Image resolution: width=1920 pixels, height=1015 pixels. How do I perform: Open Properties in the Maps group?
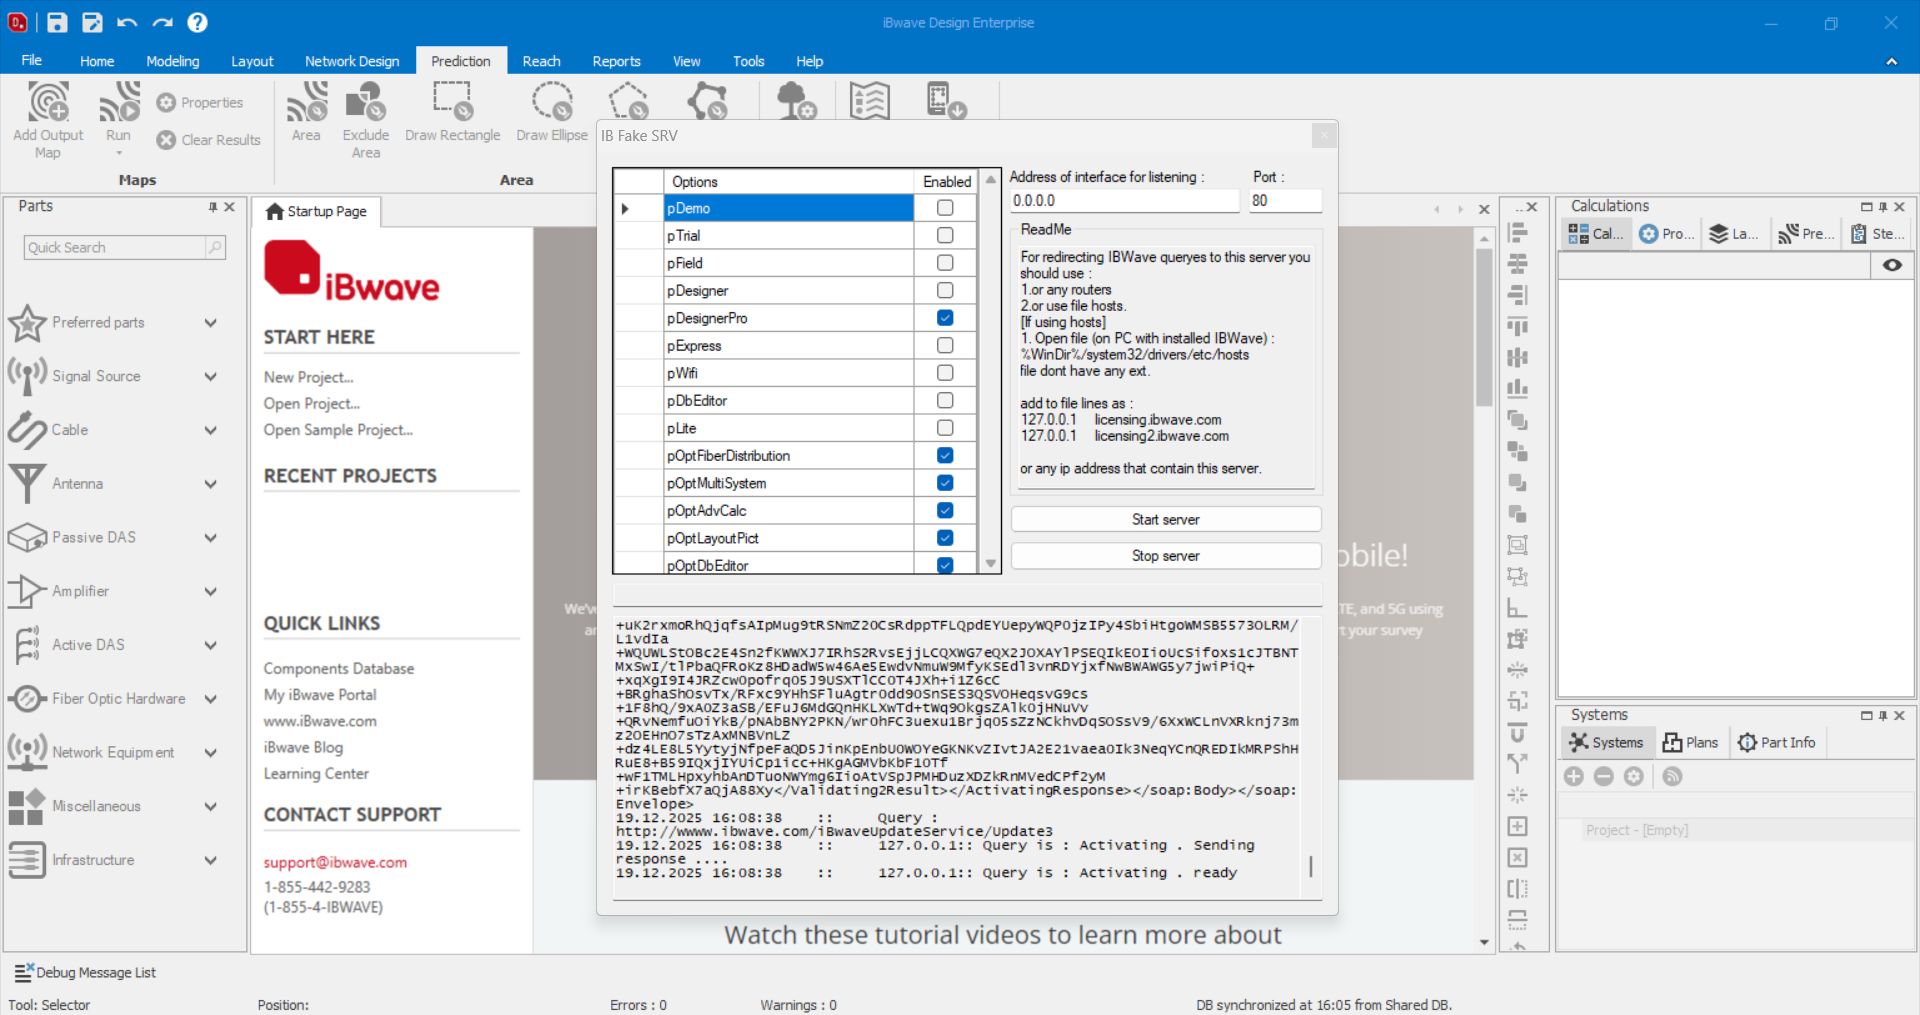click(x=200, y=102)
